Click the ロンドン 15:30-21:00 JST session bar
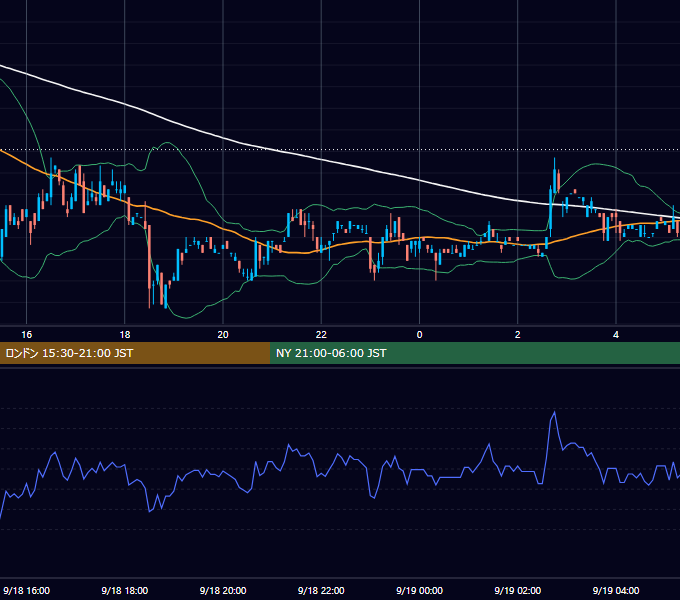Screen dimensions: 680x600 135,353
